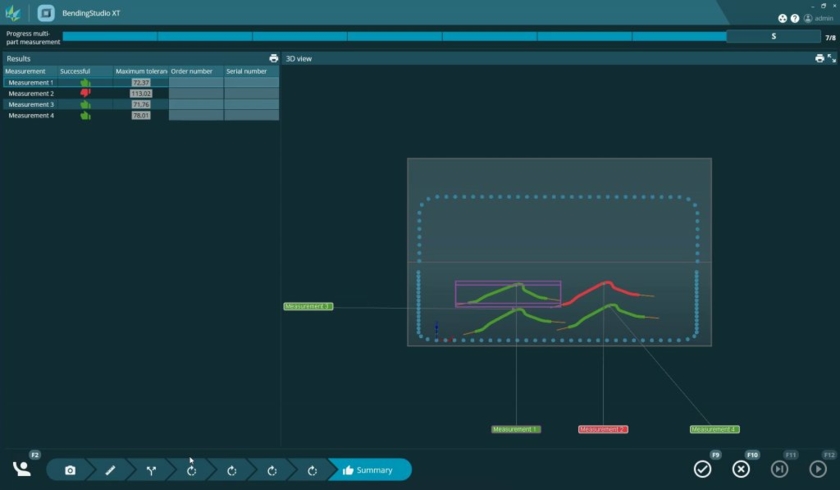
Task: Open the admin user account icon
Action: 808,18
